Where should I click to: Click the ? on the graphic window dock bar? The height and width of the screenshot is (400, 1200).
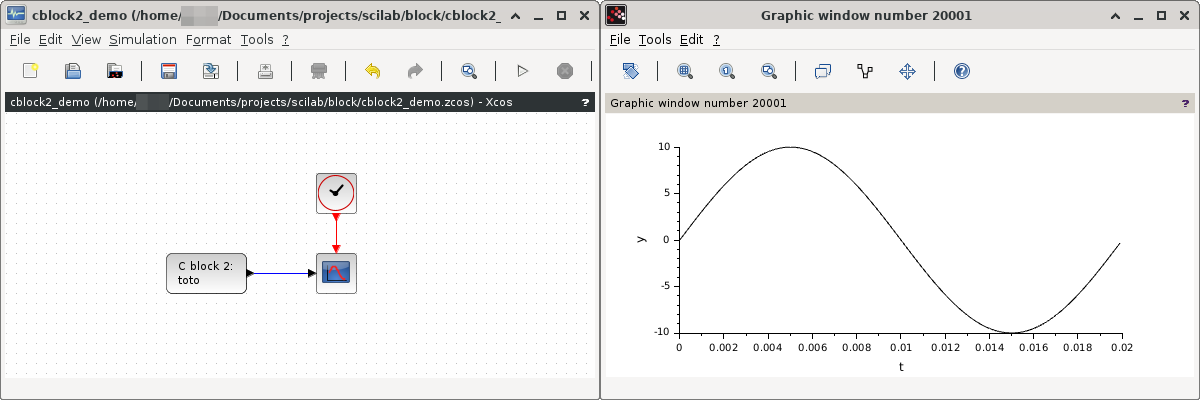coord(1185,102)
